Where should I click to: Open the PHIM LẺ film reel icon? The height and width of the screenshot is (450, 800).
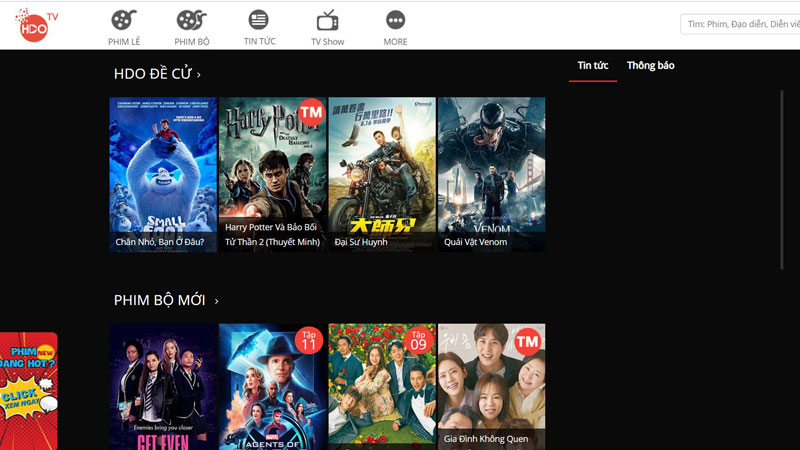tap(124, 20)
